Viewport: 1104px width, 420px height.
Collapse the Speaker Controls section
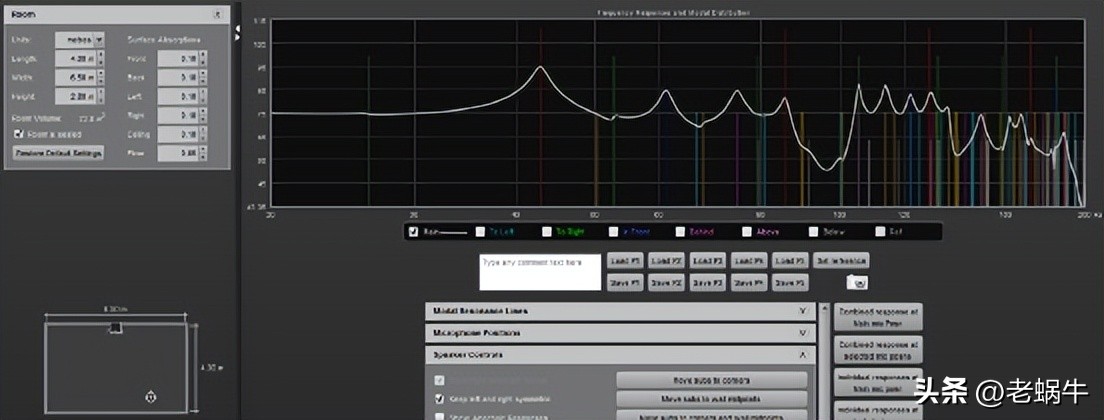[803, 354]
